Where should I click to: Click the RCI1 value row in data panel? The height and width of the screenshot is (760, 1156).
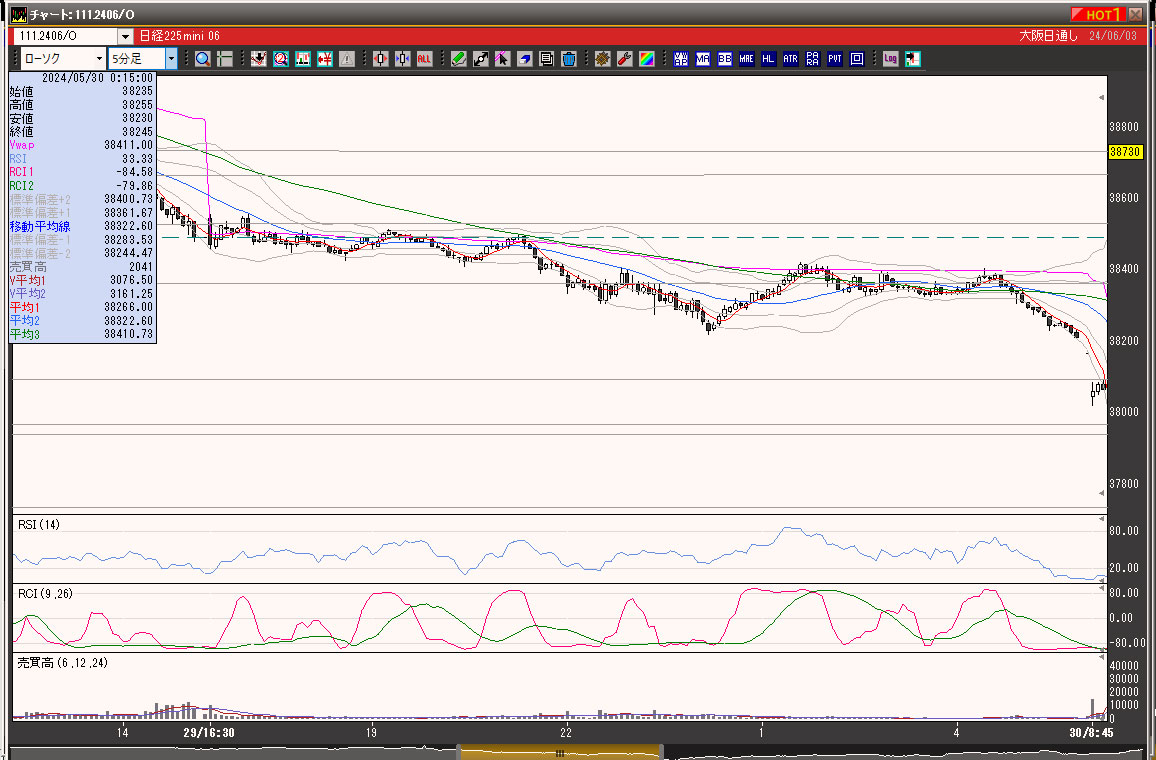coord(82,172)
